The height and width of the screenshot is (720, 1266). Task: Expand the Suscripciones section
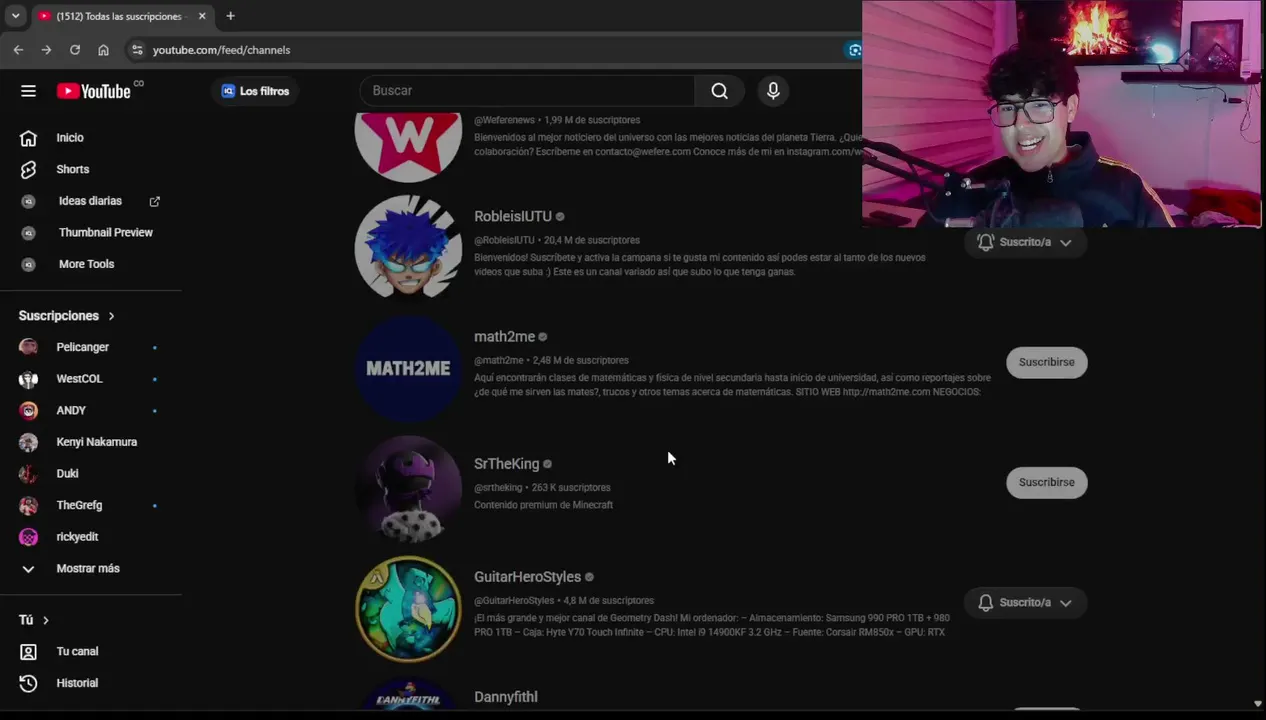coord(66,316)
